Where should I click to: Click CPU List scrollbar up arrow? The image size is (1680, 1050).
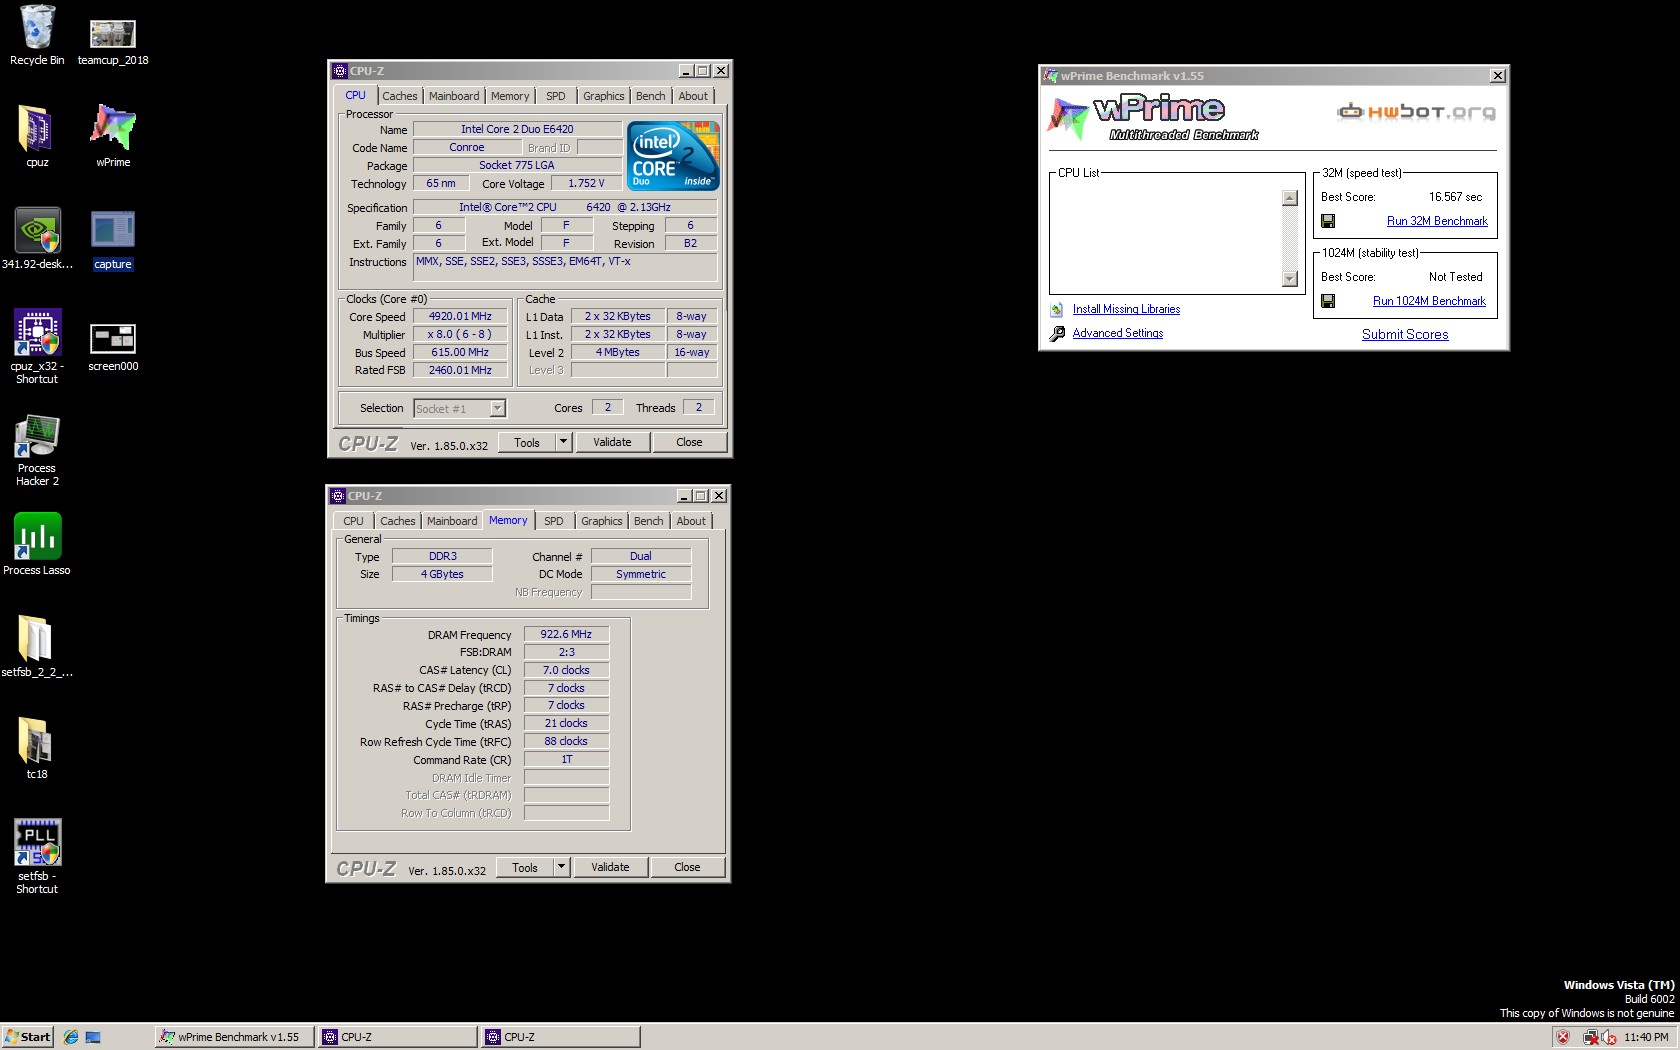[1290, 198]
